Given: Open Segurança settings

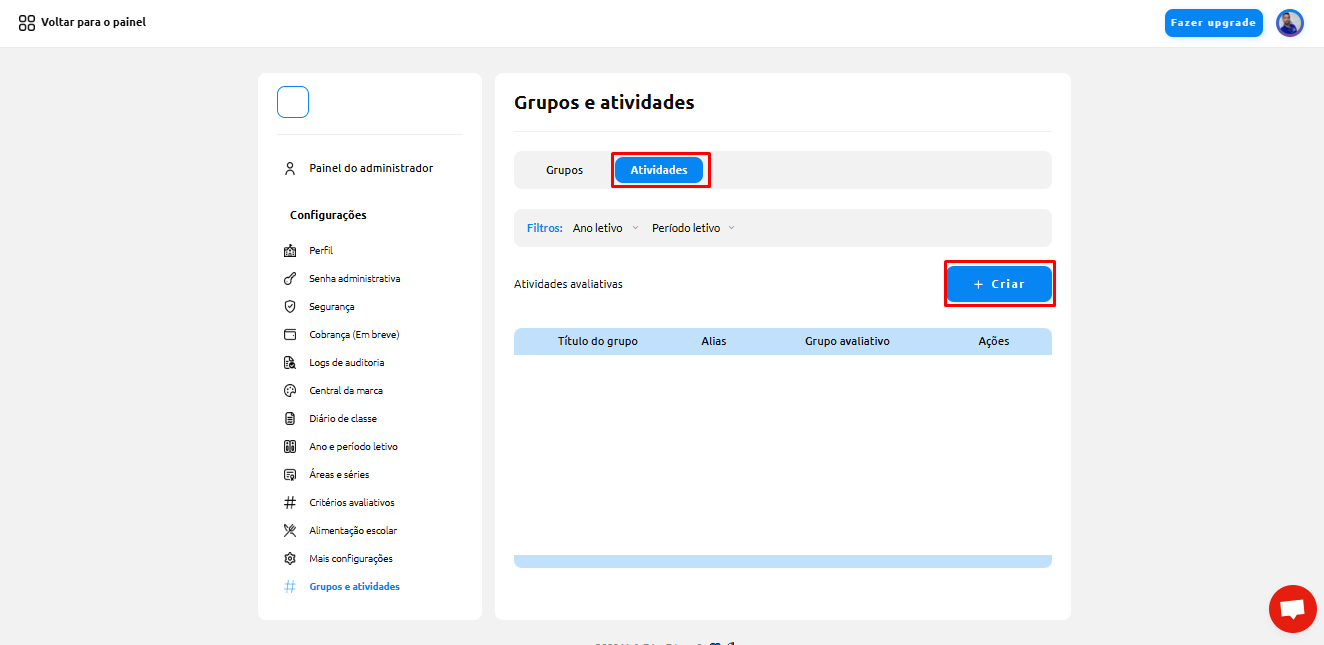Looking at the screenshot, I should pos(332,307).
